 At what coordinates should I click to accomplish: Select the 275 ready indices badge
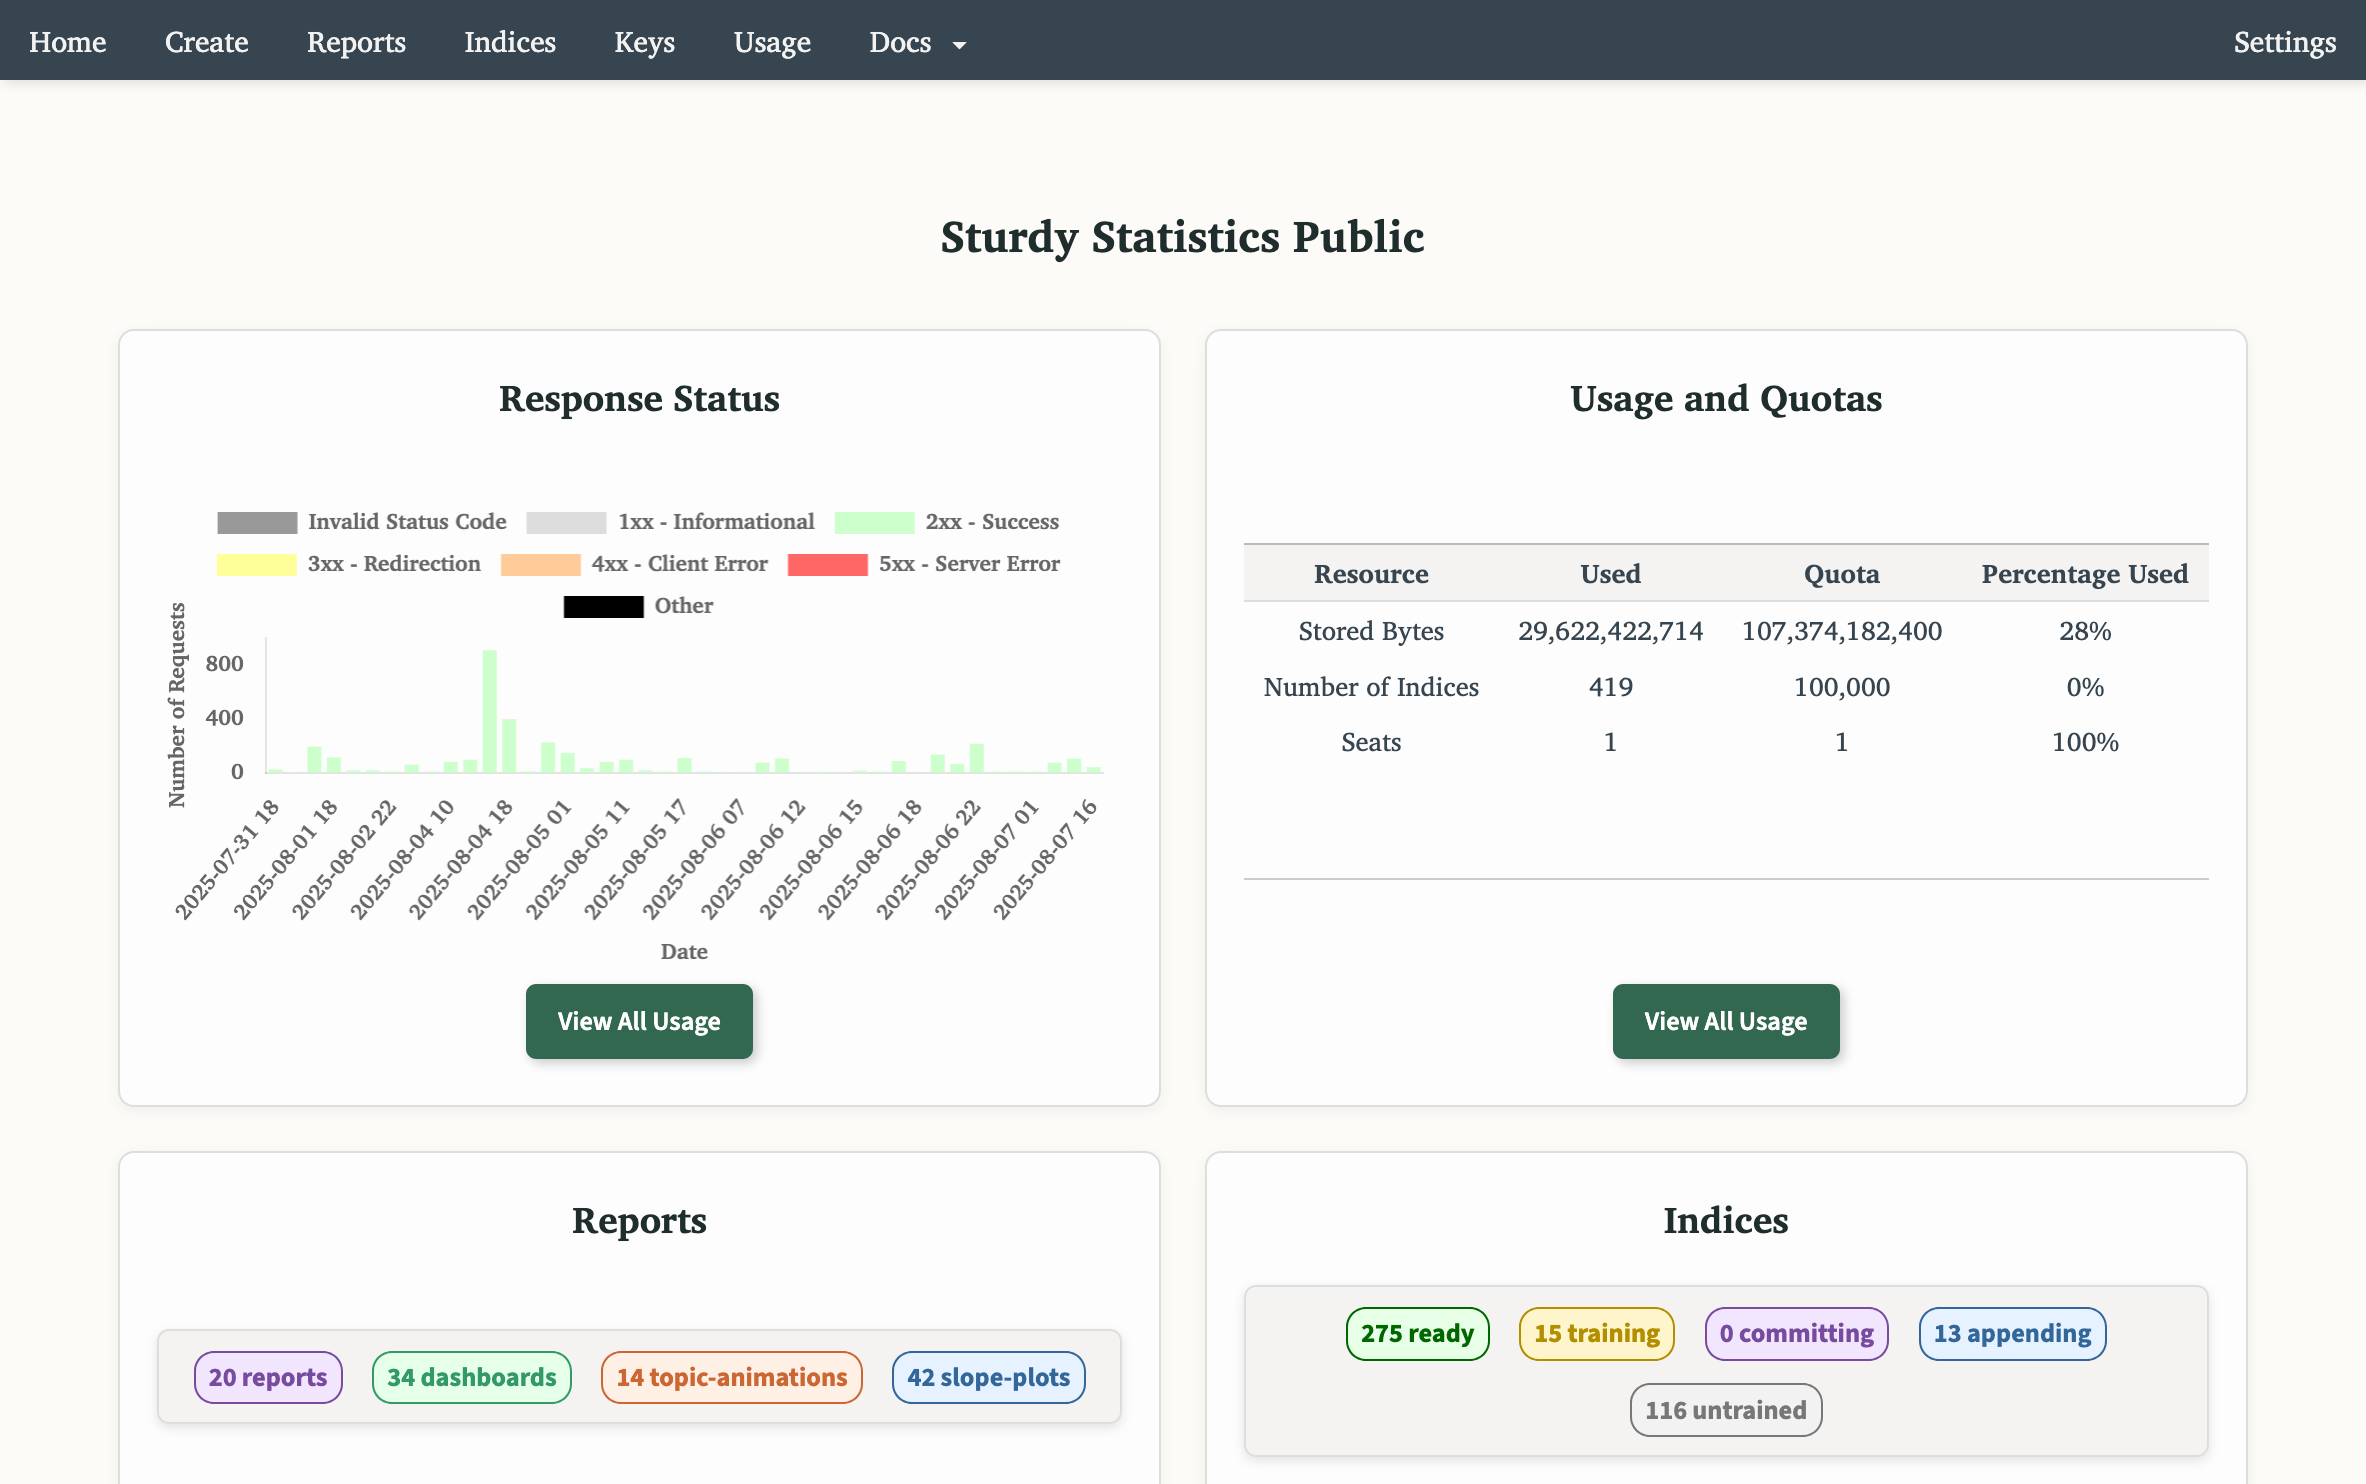(1417, 1333)
